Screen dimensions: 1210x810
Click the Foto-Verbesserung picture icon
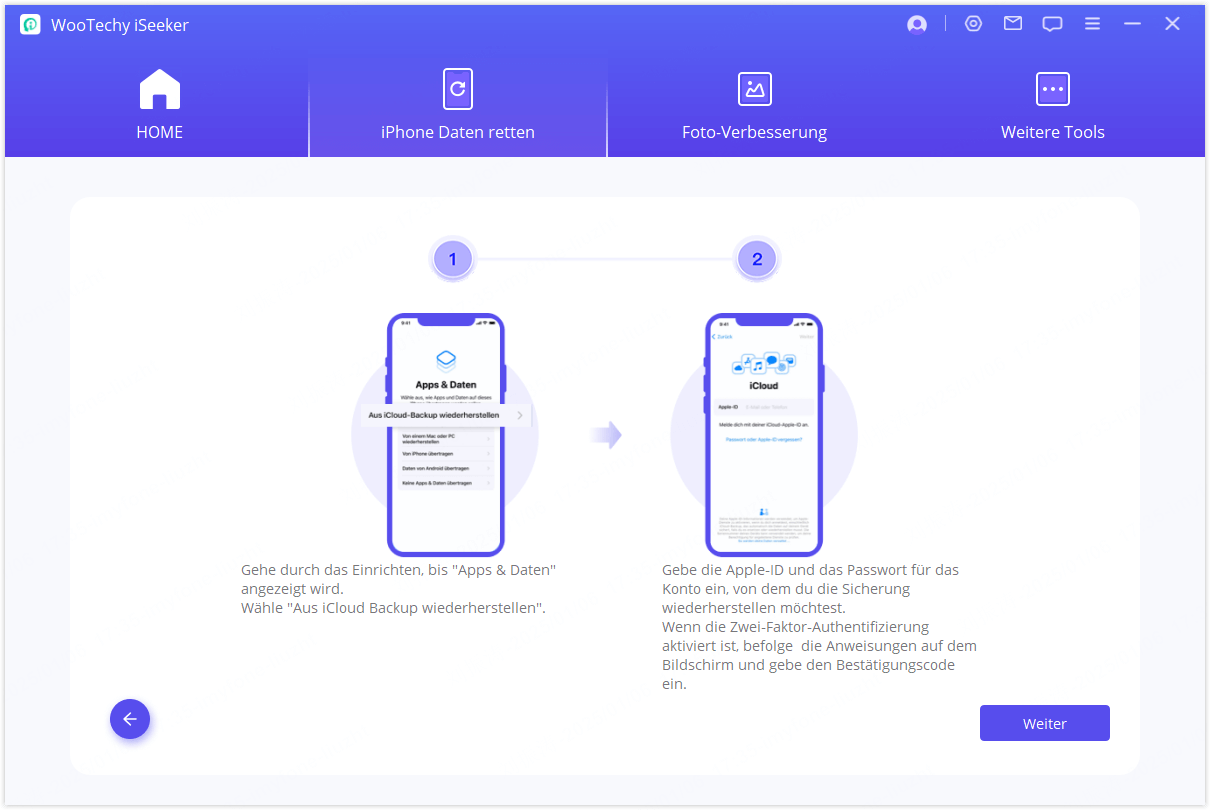click(754, 89)
